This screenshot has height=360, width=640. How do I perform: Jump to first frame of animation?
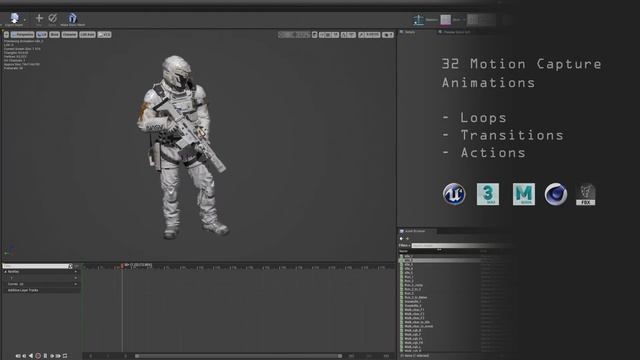tap(18, 356)
